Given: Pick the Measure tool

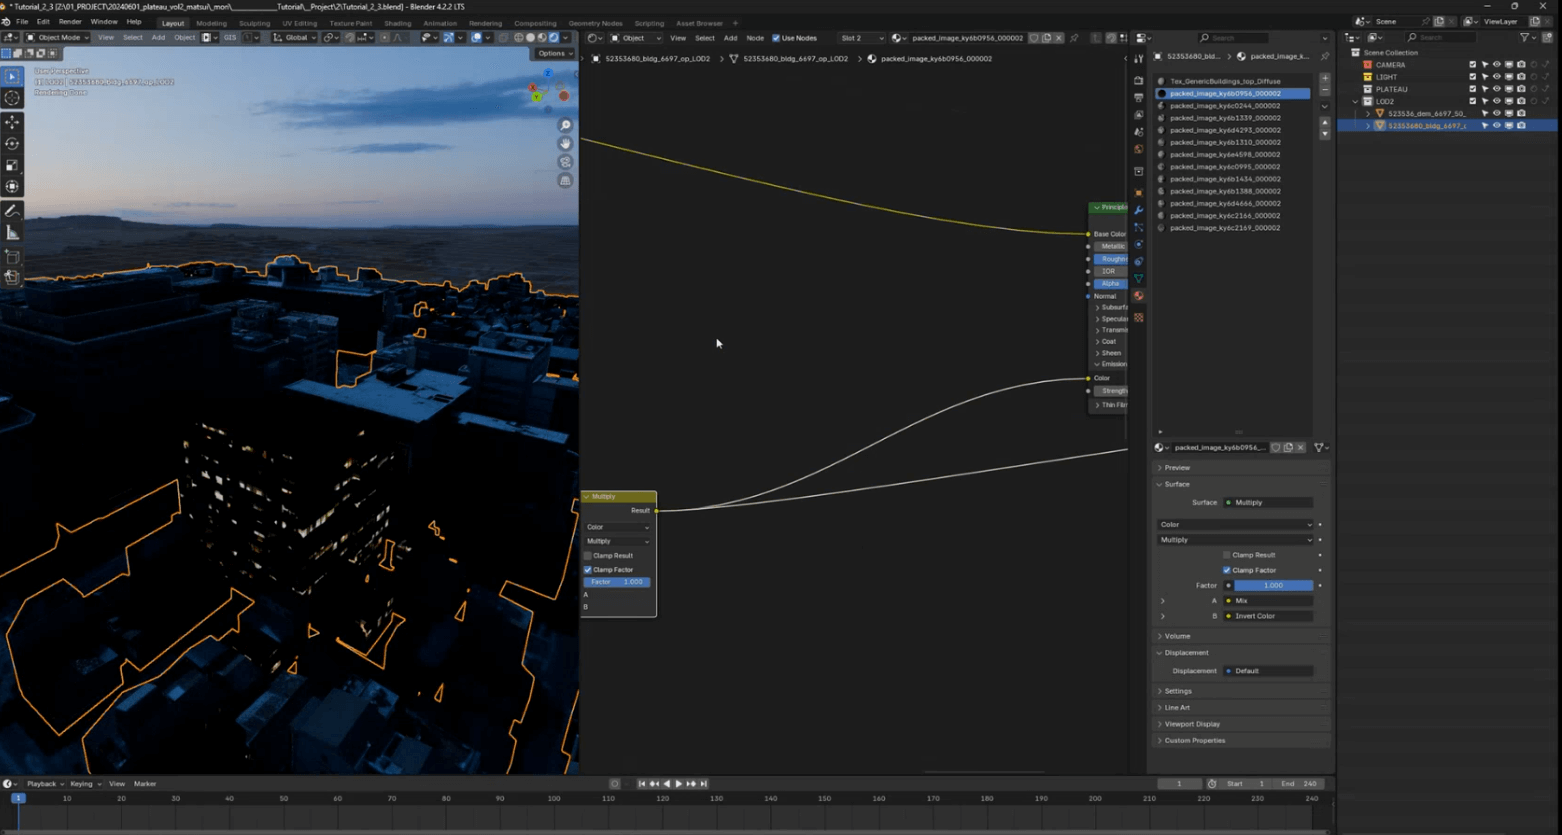Looking at the screenshot, I should [x=12, y=233].
